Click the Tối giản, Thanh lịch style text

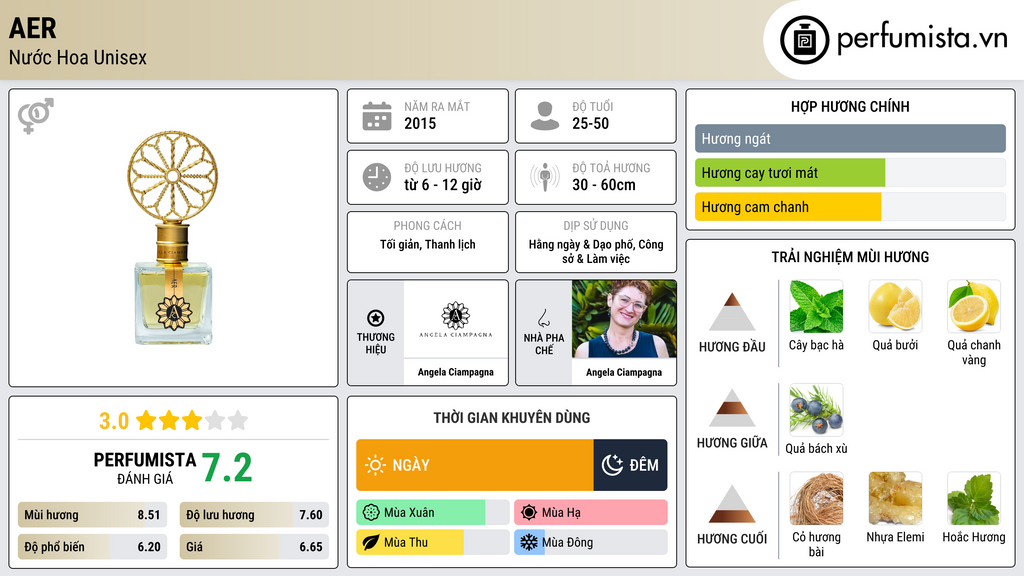click(x=428, y=244)
